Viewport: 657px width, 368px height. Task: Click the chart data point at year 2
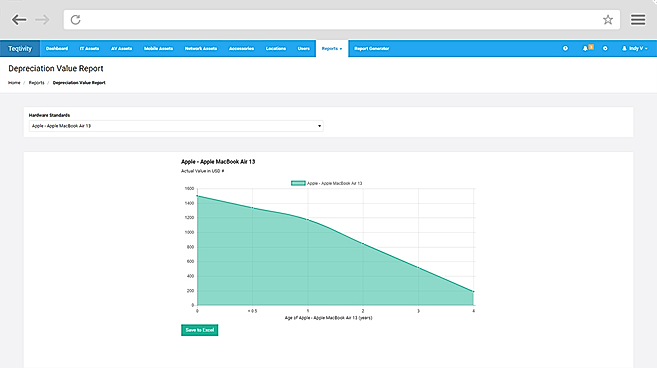pos(363,244)
